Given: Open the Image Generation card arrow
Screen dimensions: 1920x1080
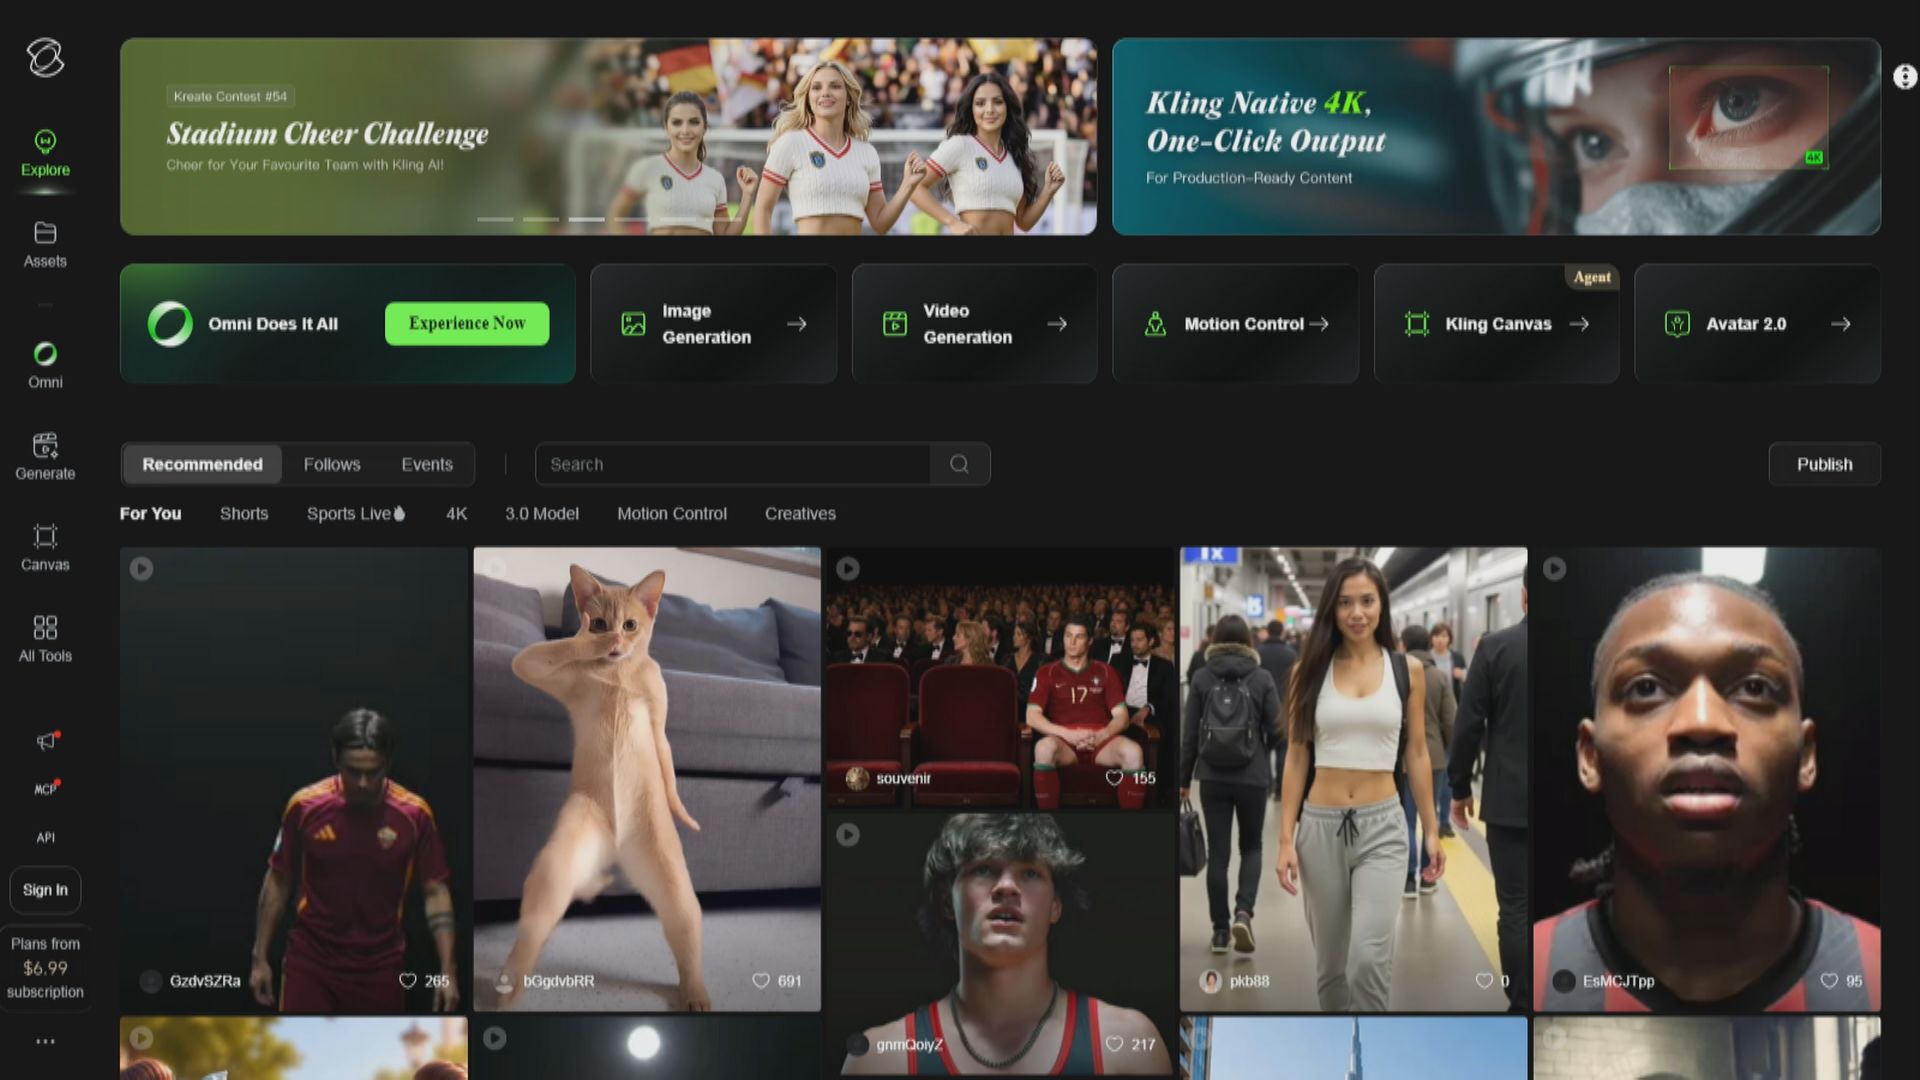Looking at the screenshot, I should 797,324.
